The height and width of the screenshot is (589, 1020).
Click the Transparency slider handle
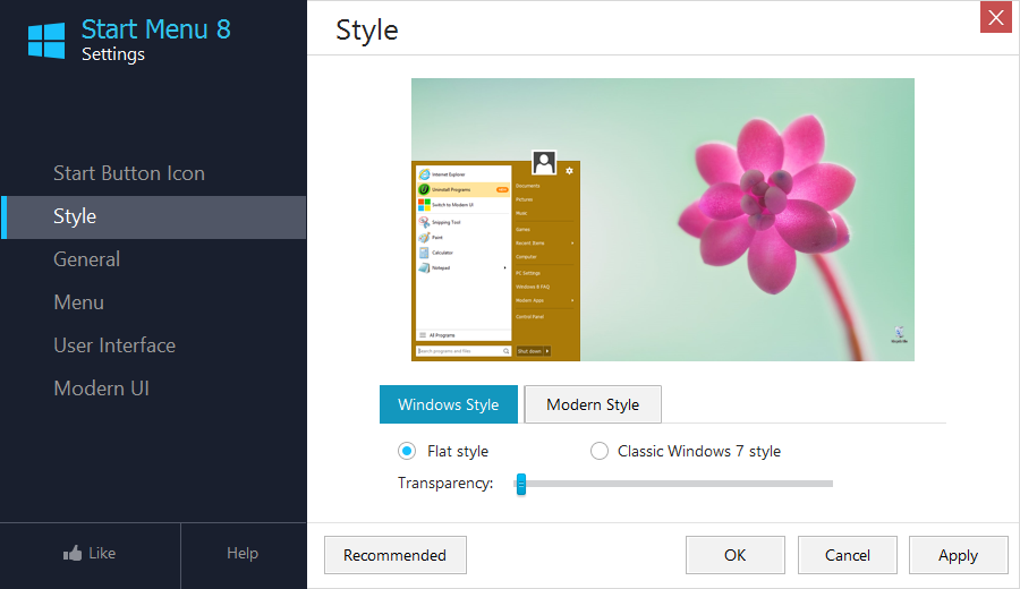(x=521, y=484)
